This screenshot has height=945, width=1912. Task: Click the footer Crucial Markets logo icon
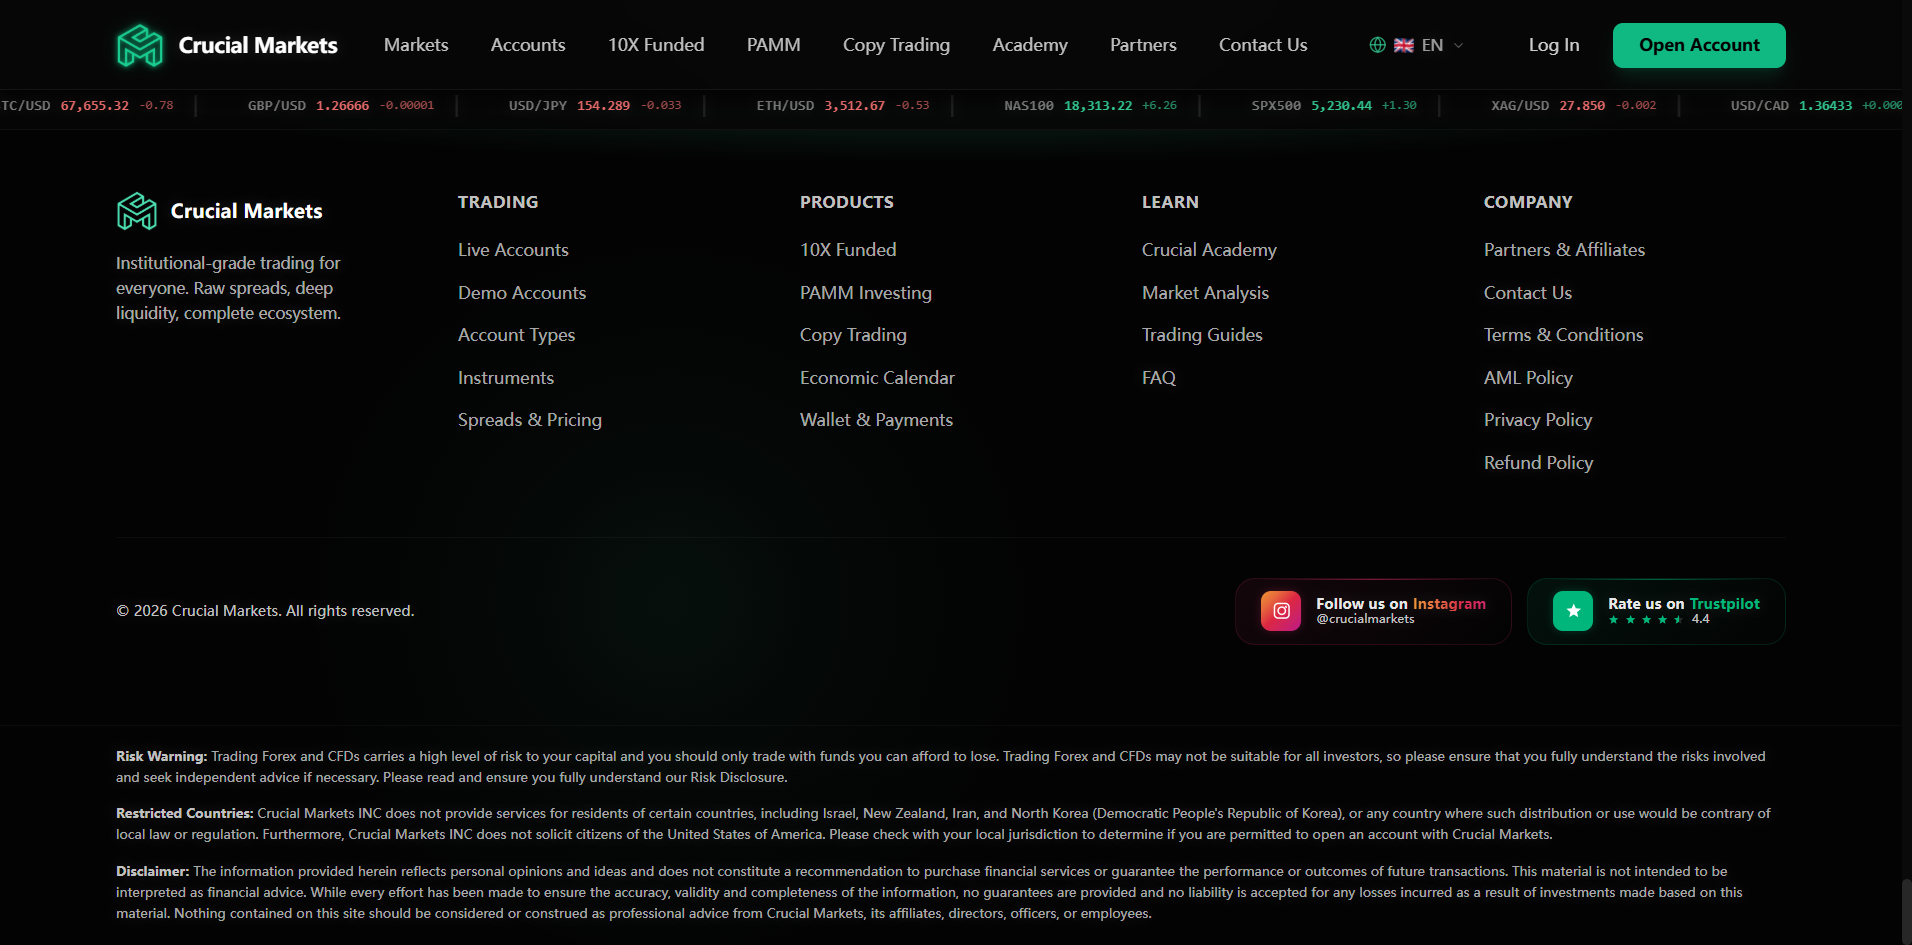click(x=137, y=211)
